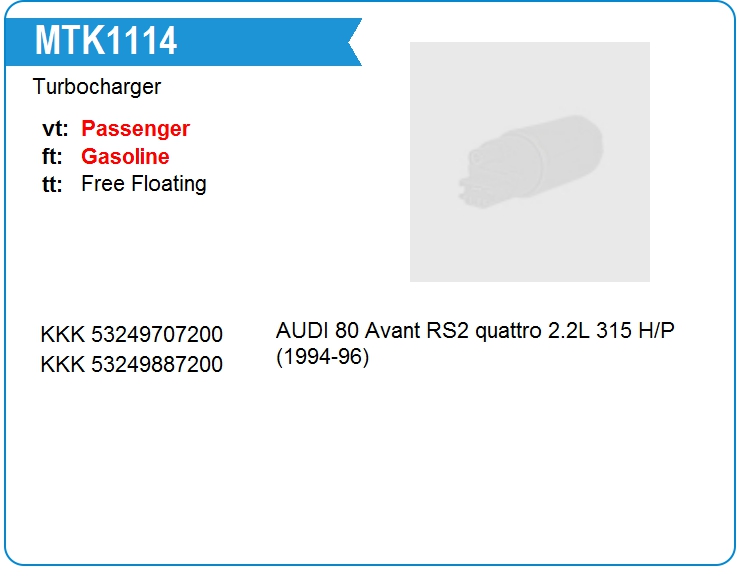This screenshot has width=740, height=576.
Task: Click the vt: label
Action: pyautogui.click(x=55, y=129)
